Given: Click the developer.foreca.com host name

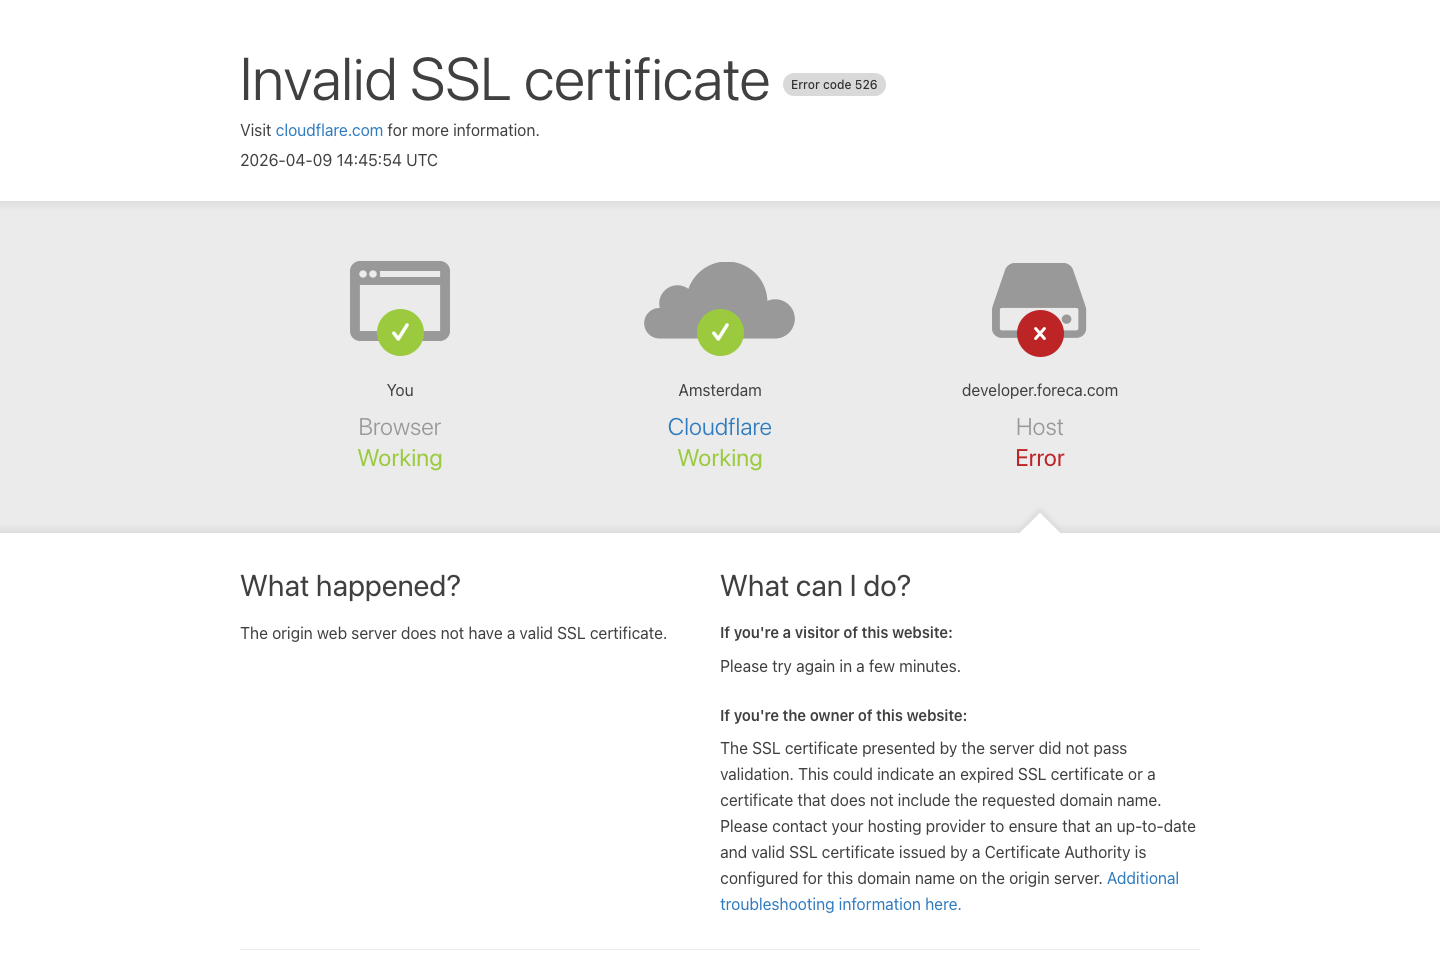Looking at the screenshot, I should (x=1040, y=390).
